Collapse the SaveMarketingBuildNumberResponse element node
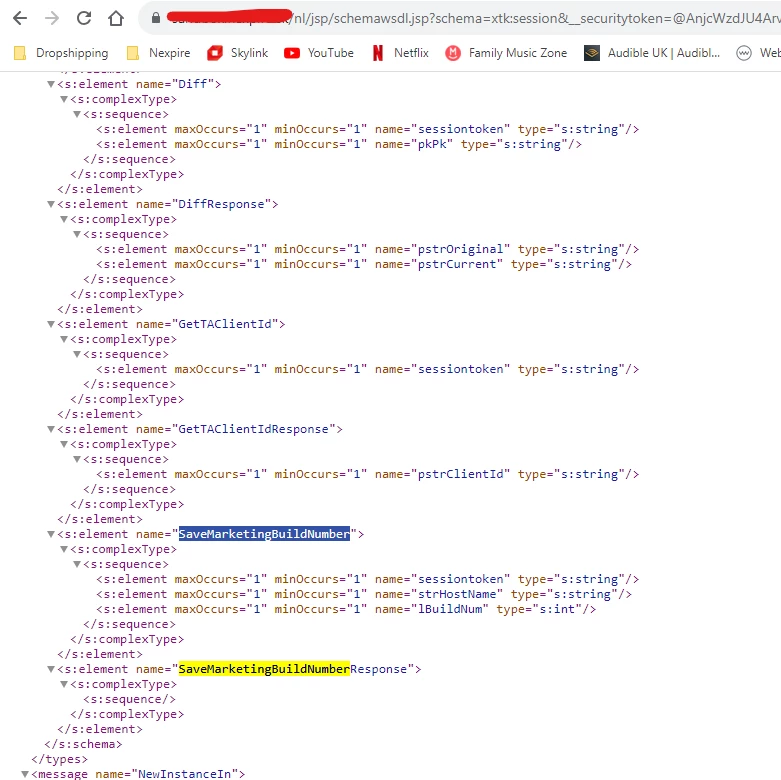Viewport: 781px width, 780px height. click(x=51, y=669)
